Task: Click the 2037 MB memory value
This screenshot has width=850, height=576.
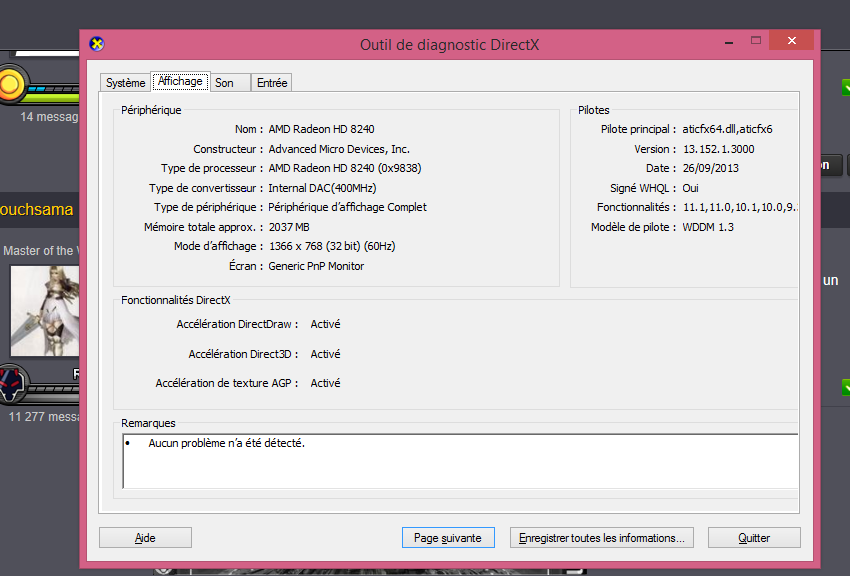Action: 289,227
